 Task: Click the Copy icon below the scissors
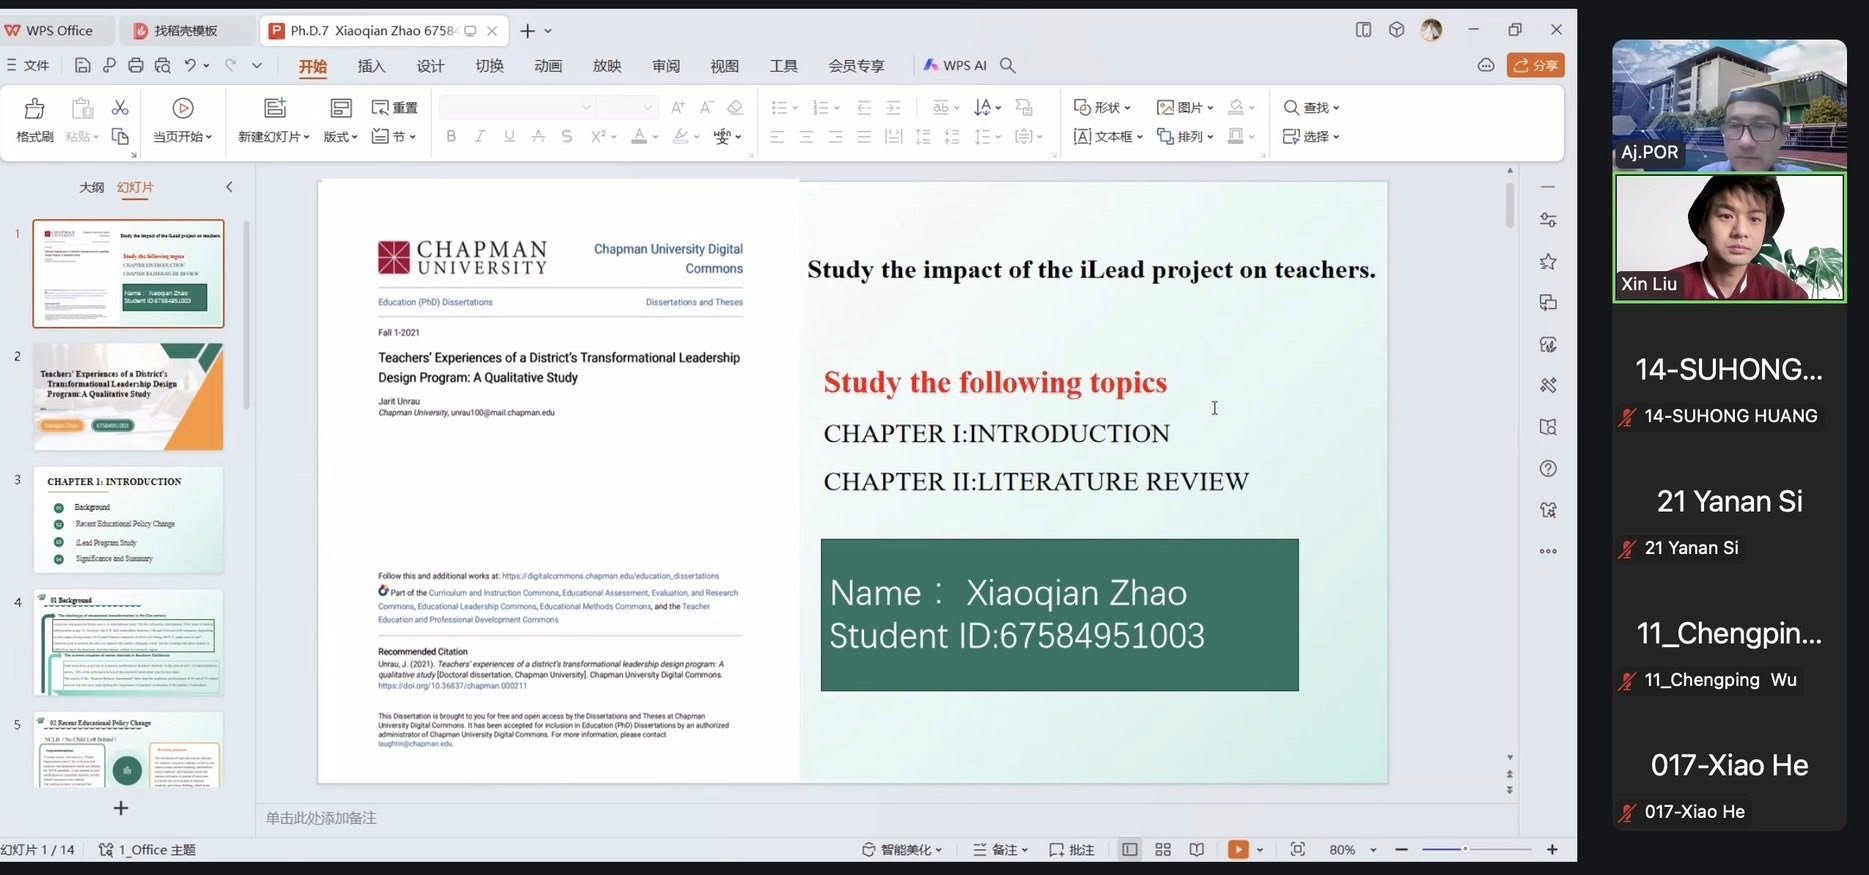pyautogui.click(x=120, y=136)
